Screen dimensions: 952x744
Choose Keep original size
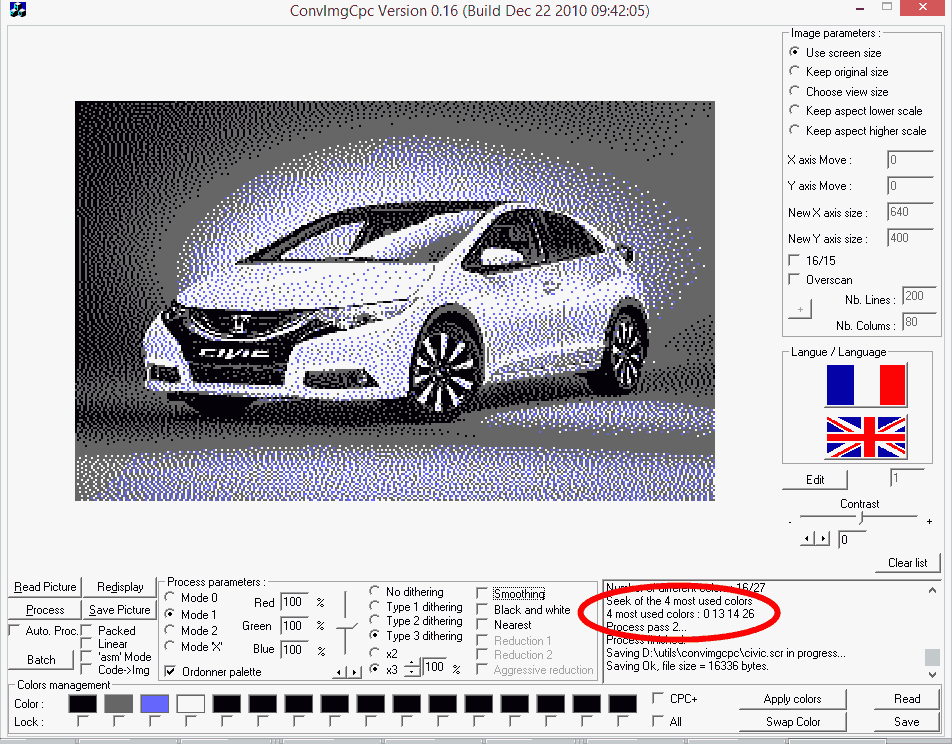(794, 72)
